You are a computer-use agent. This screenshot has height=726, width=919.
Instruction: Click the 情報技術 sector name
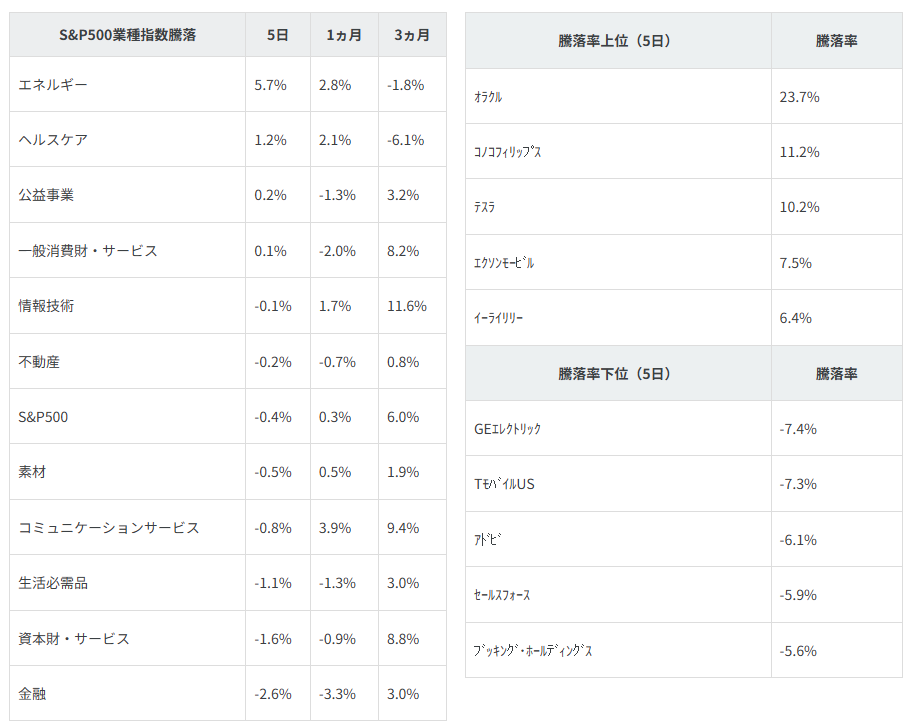tap(46, 306)
